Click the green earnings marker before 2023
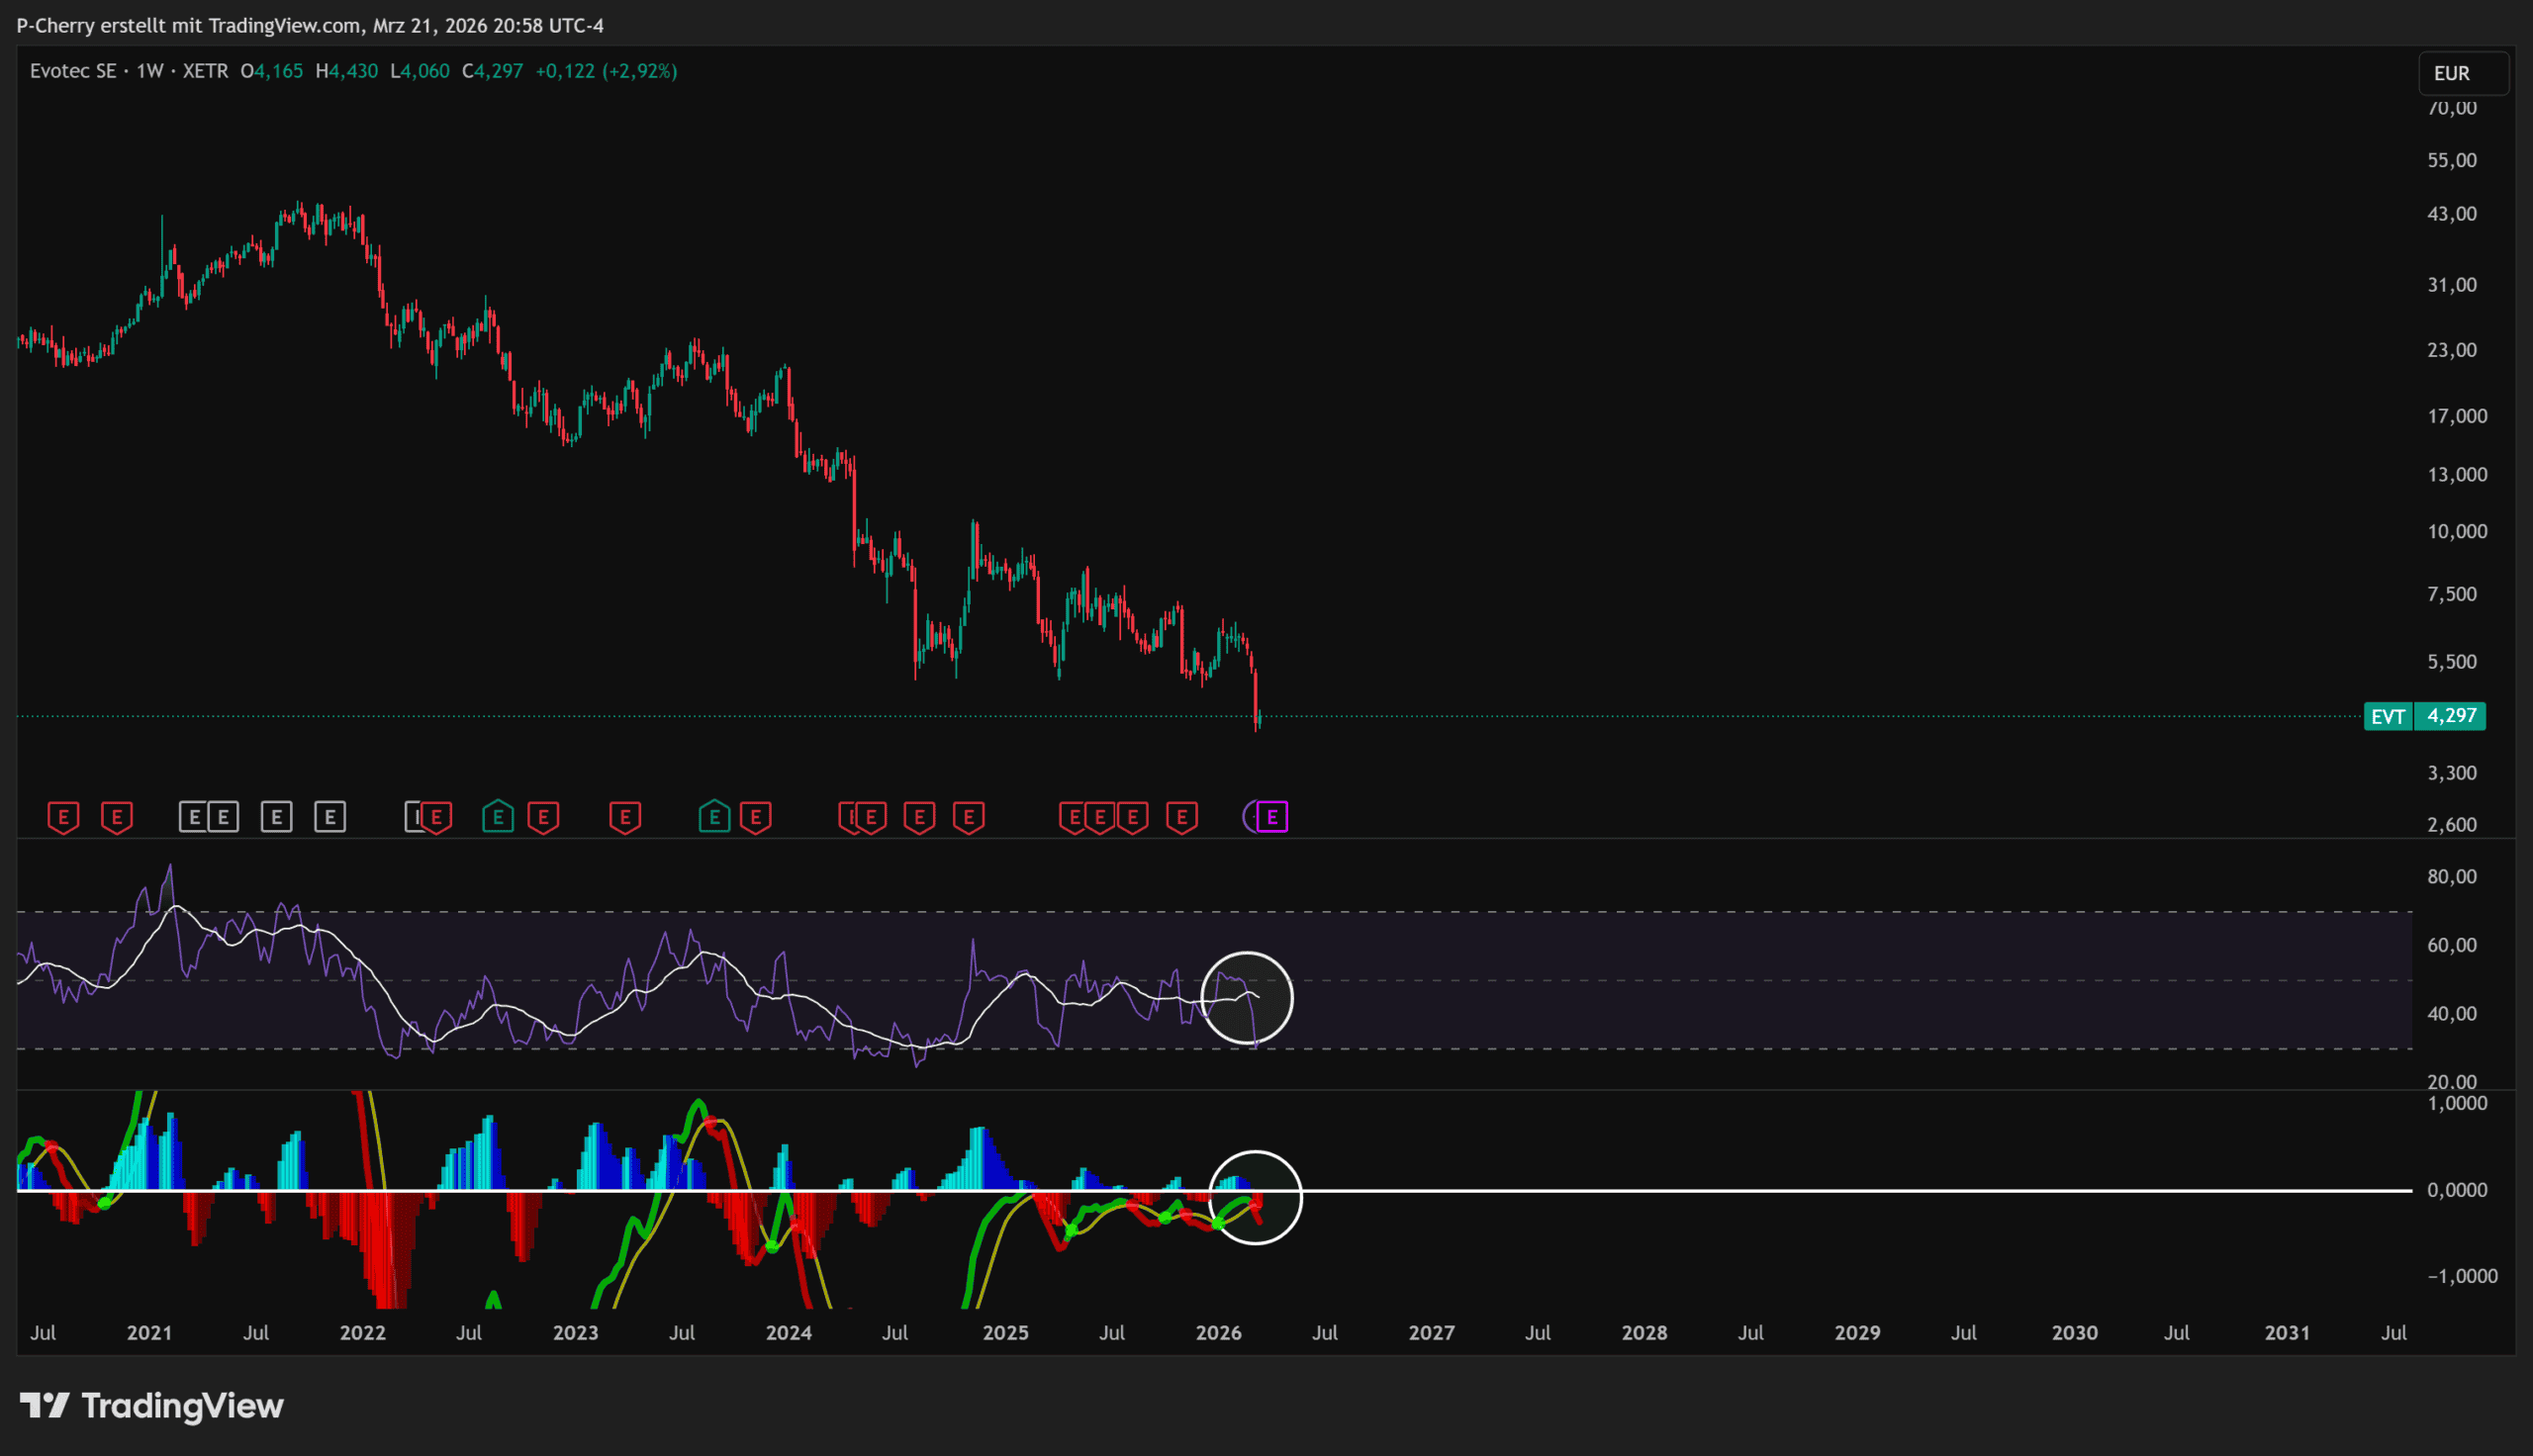 (498, 817)
